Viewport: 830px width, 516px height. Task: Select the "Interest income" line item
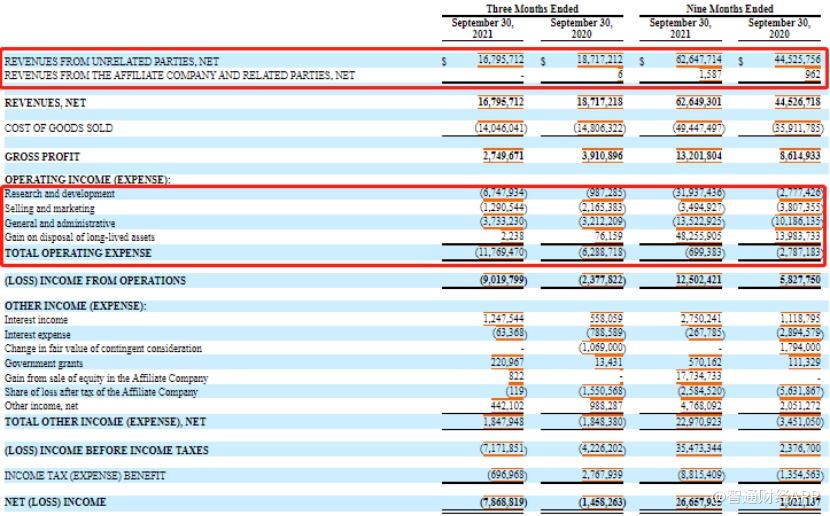tap(36, 319)
